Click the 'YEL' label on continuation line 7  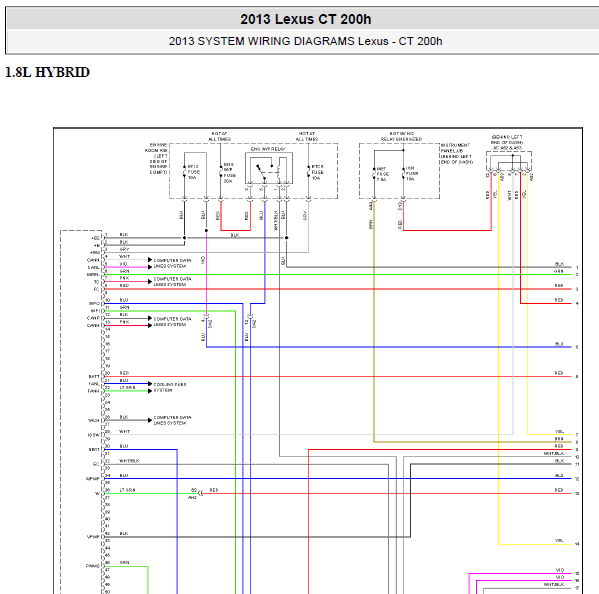tap(559, 431)
